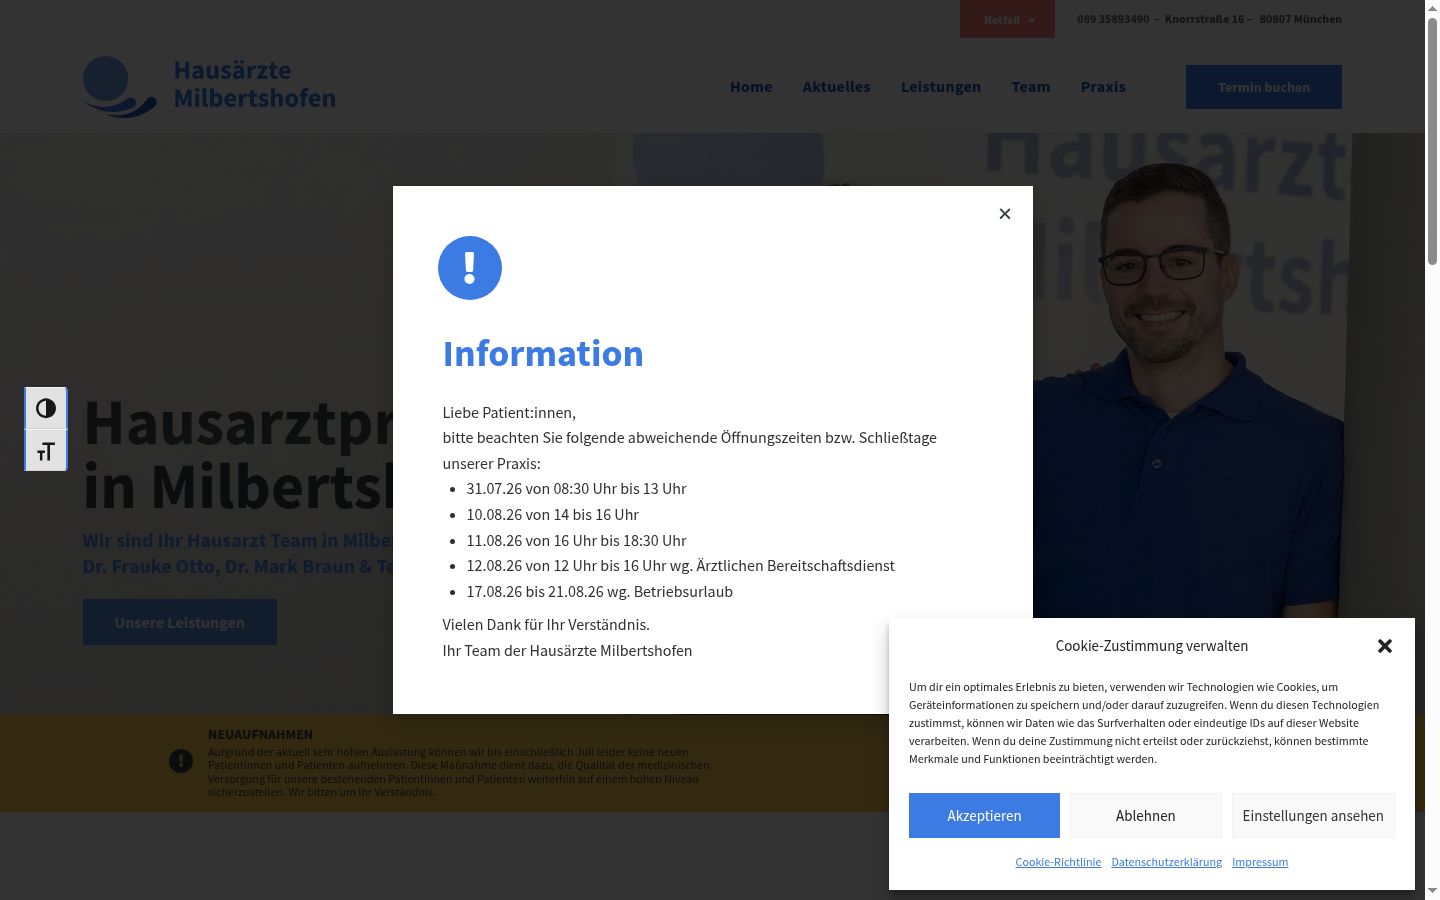The width and height of the screenshot is (1440, 900).
Task: Open the Team menu item
Action: point(1031,87)
